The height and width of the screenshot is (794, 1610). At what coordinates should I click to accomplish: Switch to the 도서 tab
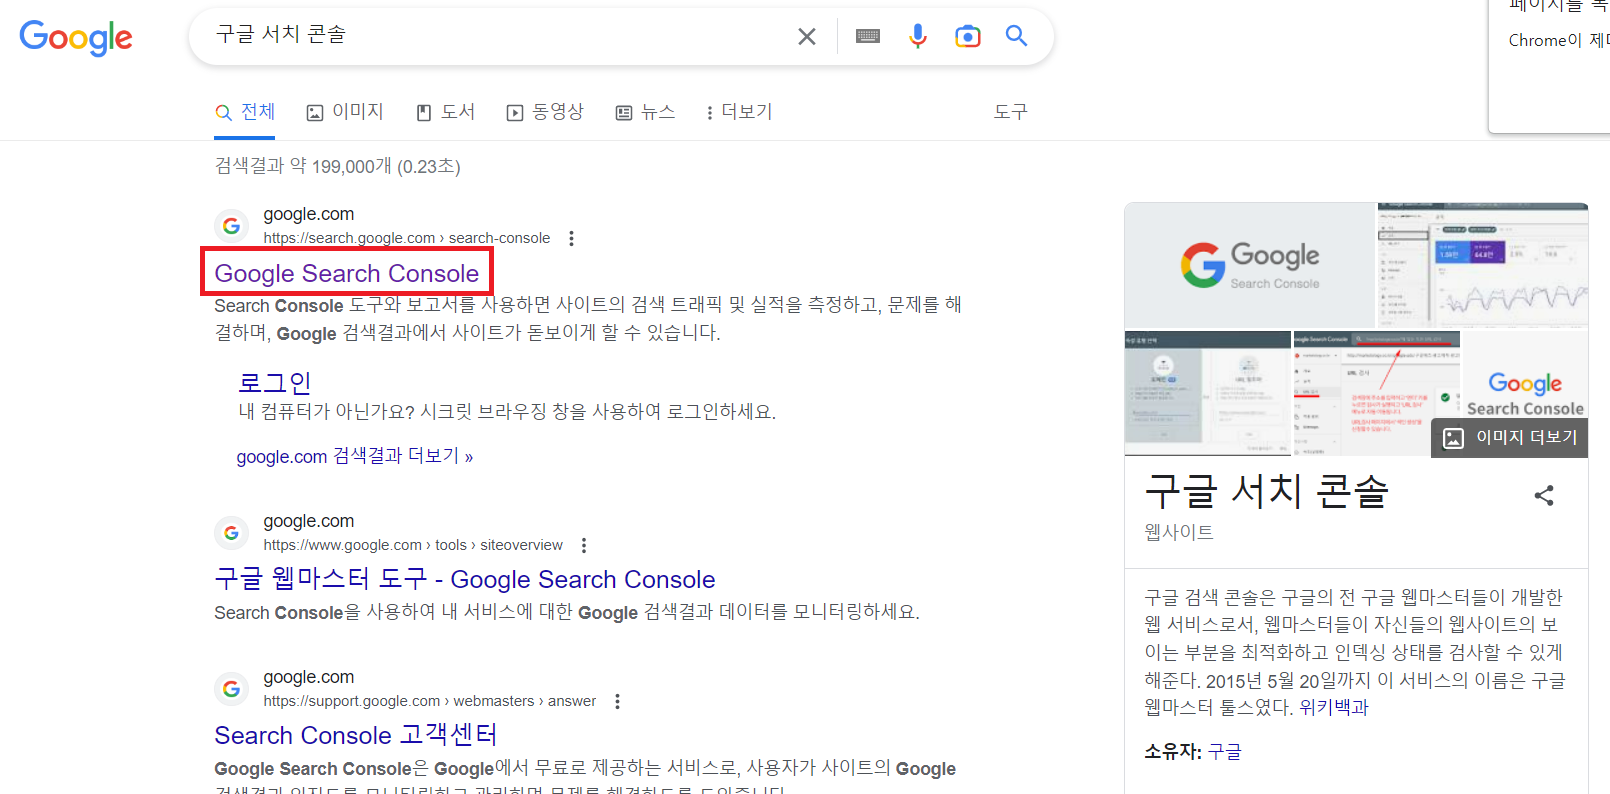click(446, 112)
